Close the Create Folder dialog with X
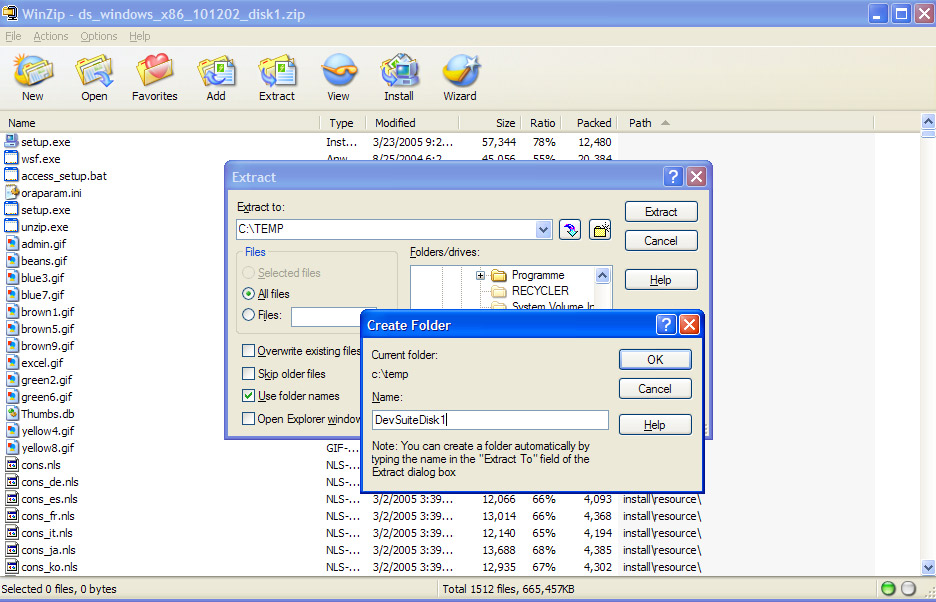The height and width of the screenshot is (602, 936). point(689,325)
